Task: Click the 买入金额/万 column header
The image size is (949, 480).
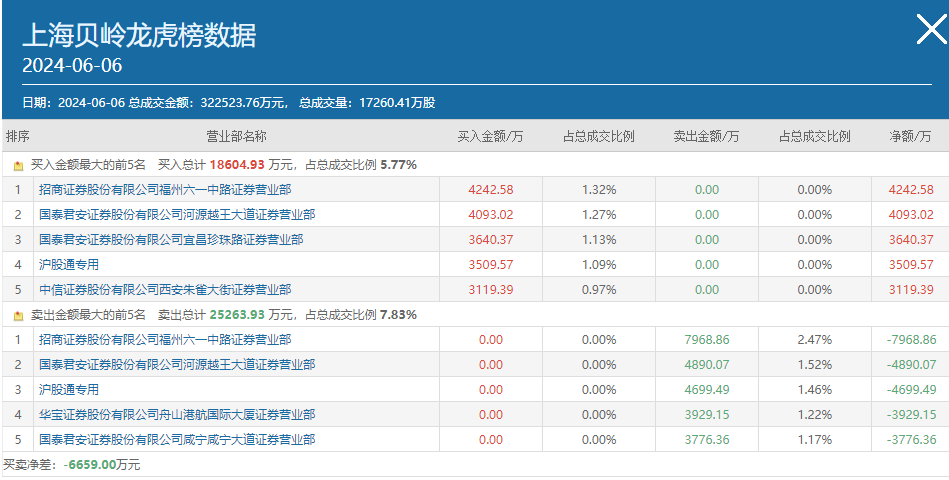Action: (490, 136)
